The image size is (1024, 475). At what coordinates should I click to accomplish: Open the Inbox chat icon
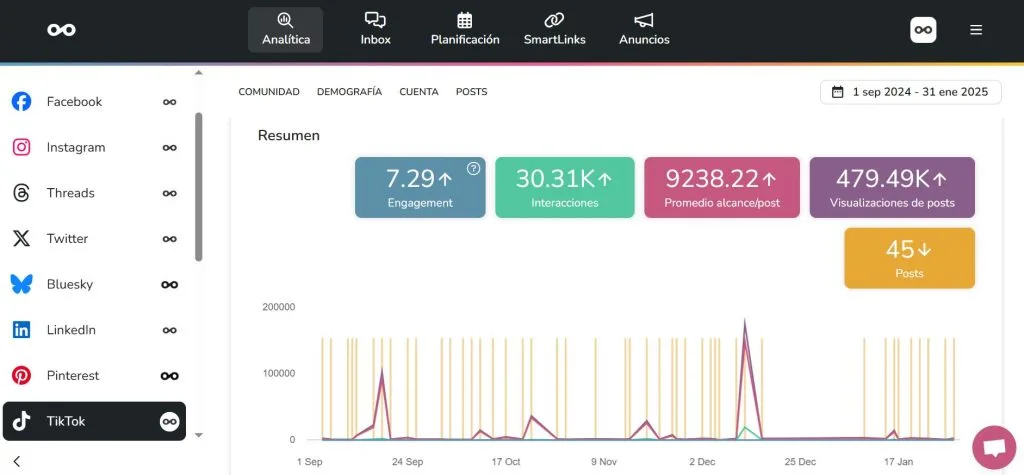point(375,29)
